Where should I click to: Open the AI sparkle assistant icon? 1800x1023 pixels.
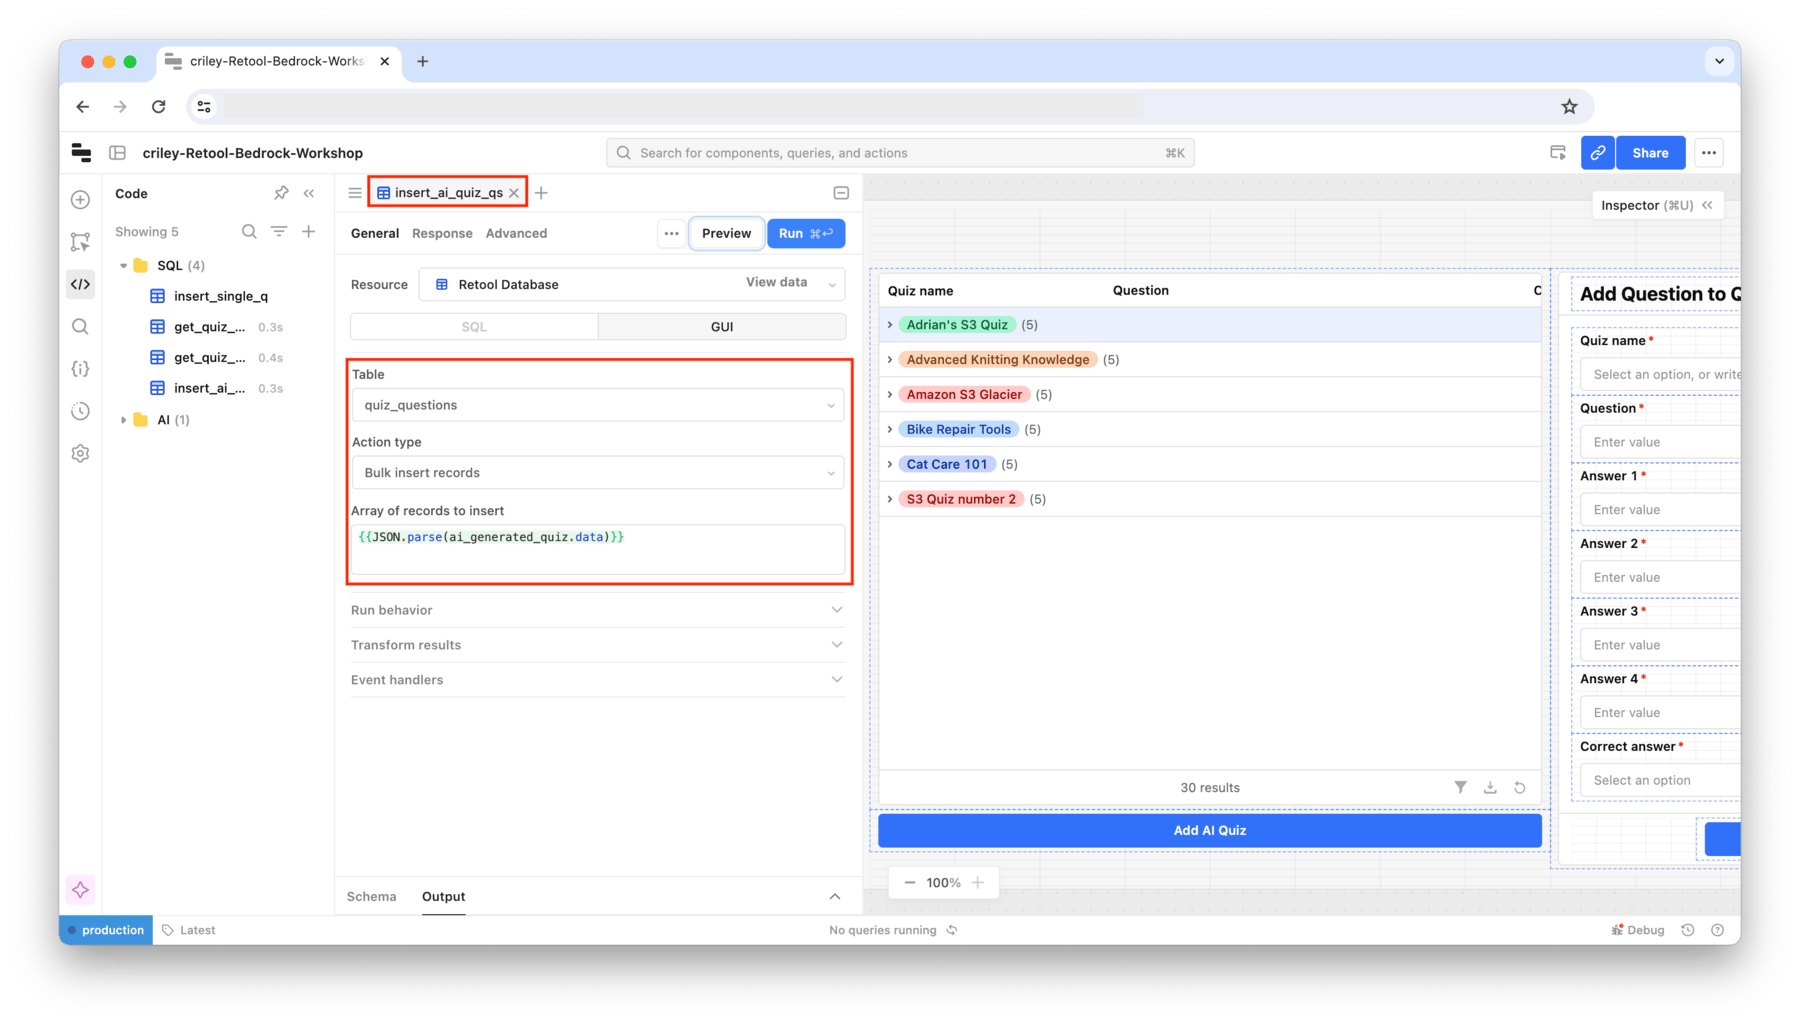pos(81,890)
